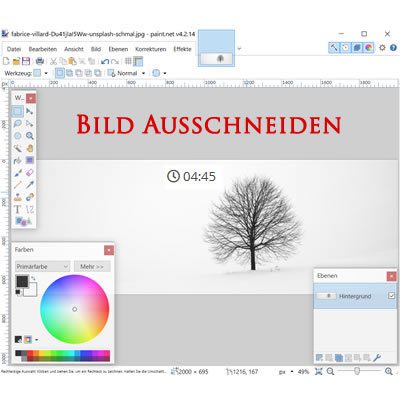Viewport: 400px width, 400px height.
Task: Toggle the Colors window button
Action: click(368, 48)
